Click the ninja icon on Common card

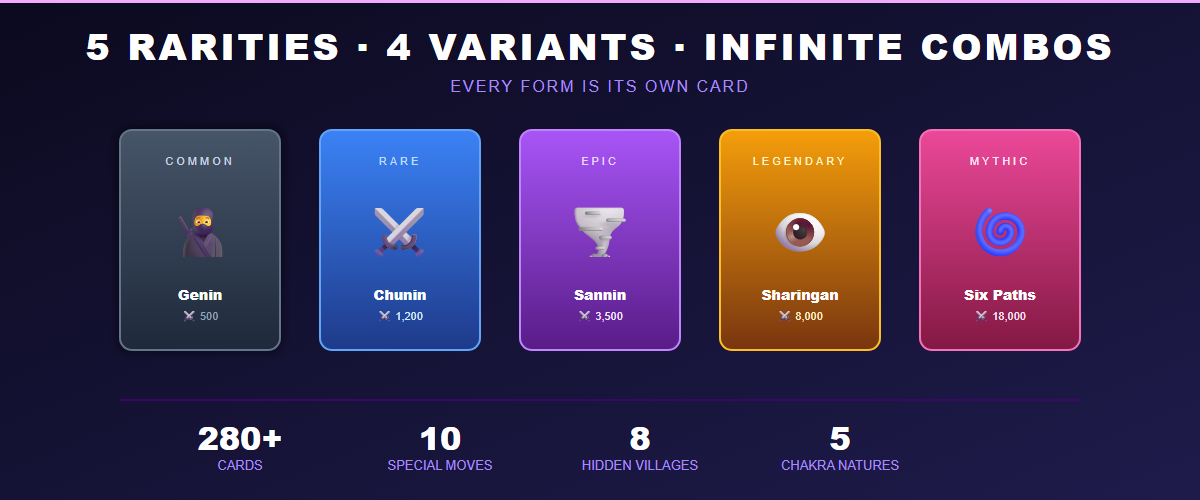[200, 233]
